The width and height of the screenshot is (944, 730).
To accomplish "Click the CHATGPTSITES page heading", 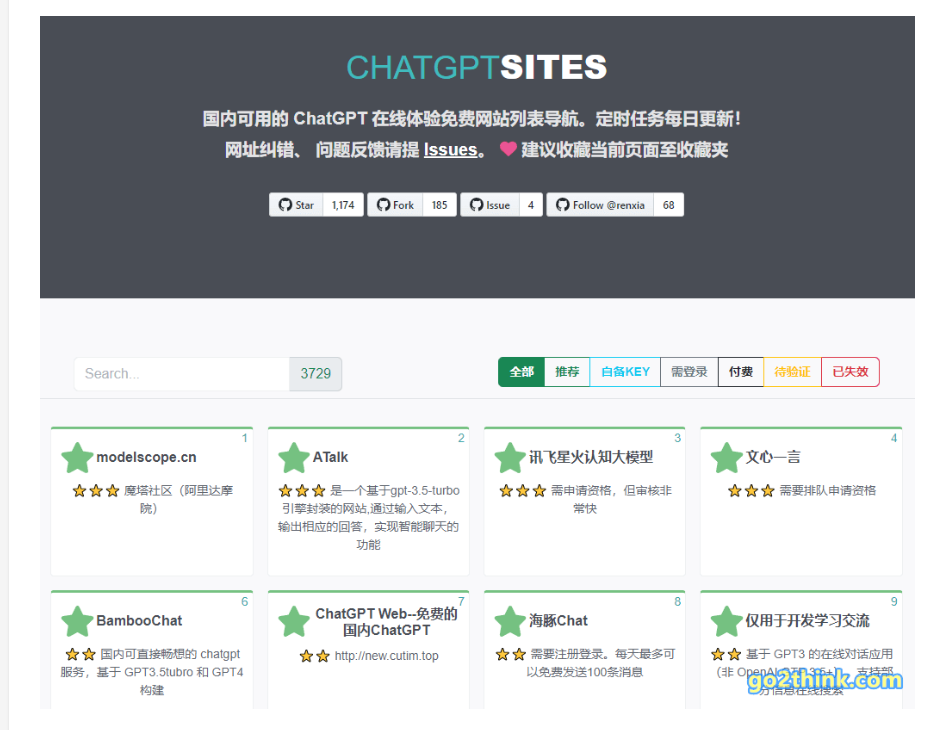I will pyautogui.click(x=477, y=67).
